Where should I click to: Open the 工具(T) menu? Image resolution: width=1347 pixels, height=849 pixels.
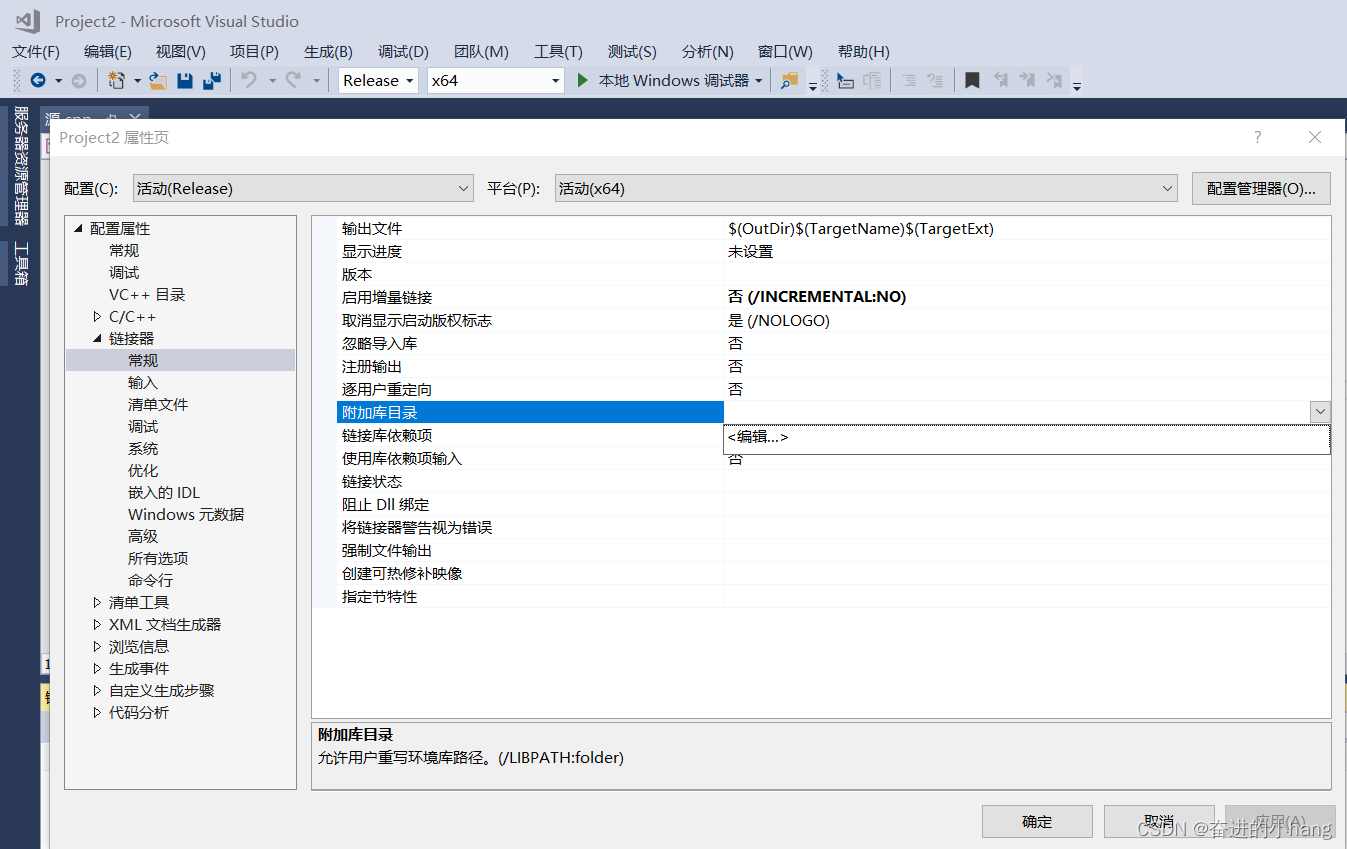click(558, 52)
